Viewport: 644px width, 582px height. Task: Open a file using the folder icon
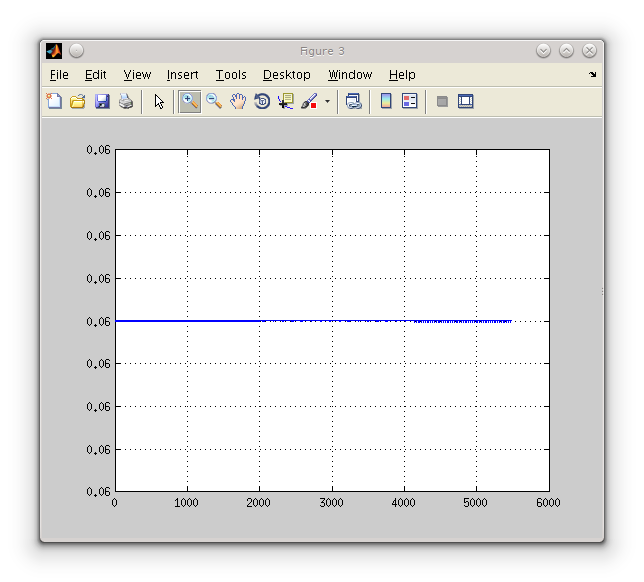click(x=78, y=101)
